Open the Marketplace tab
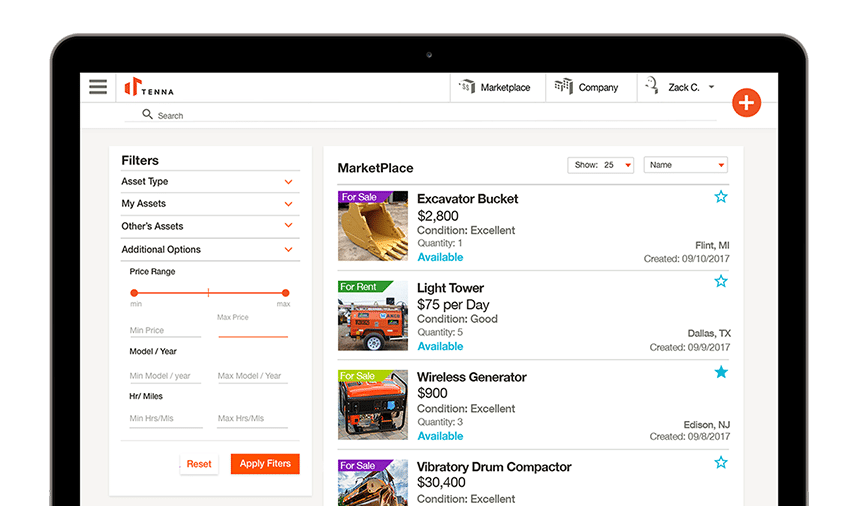The width and height of the screenshot is (860, 506). [x=497, y=87]
